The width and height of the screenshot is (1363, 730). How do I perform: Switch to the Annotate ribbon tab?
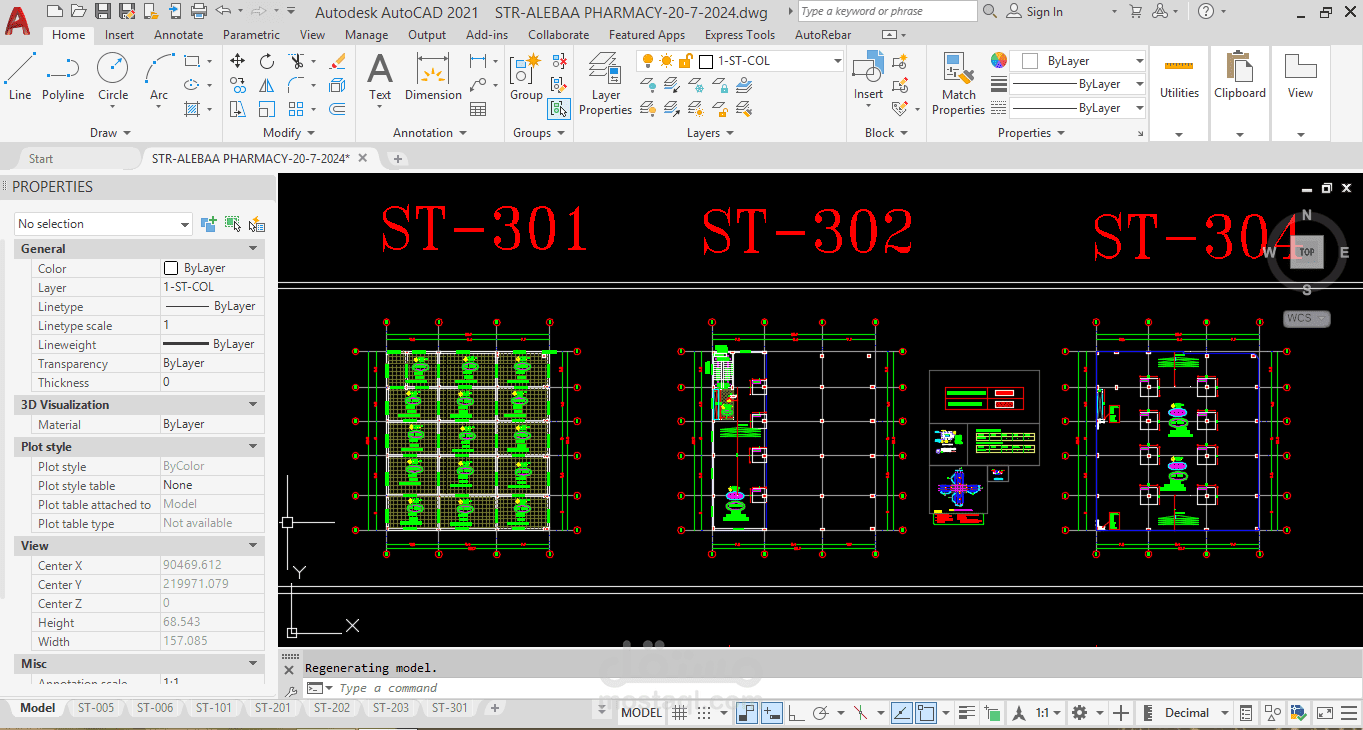[x=178, y=34]
